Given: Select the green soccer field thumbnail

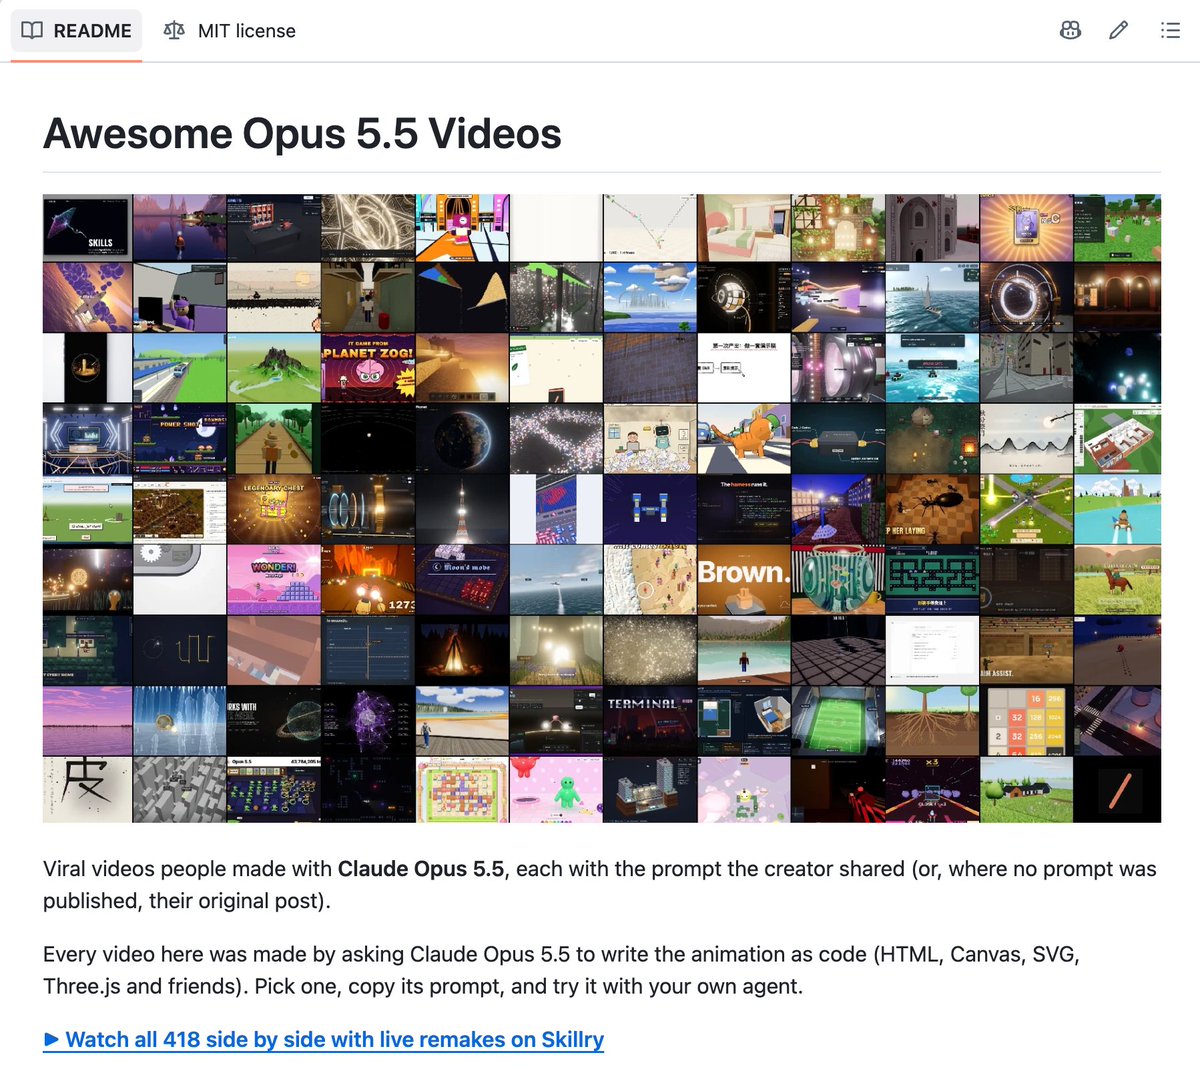Looking at the screenshot, I should click(x=838, y=720).
